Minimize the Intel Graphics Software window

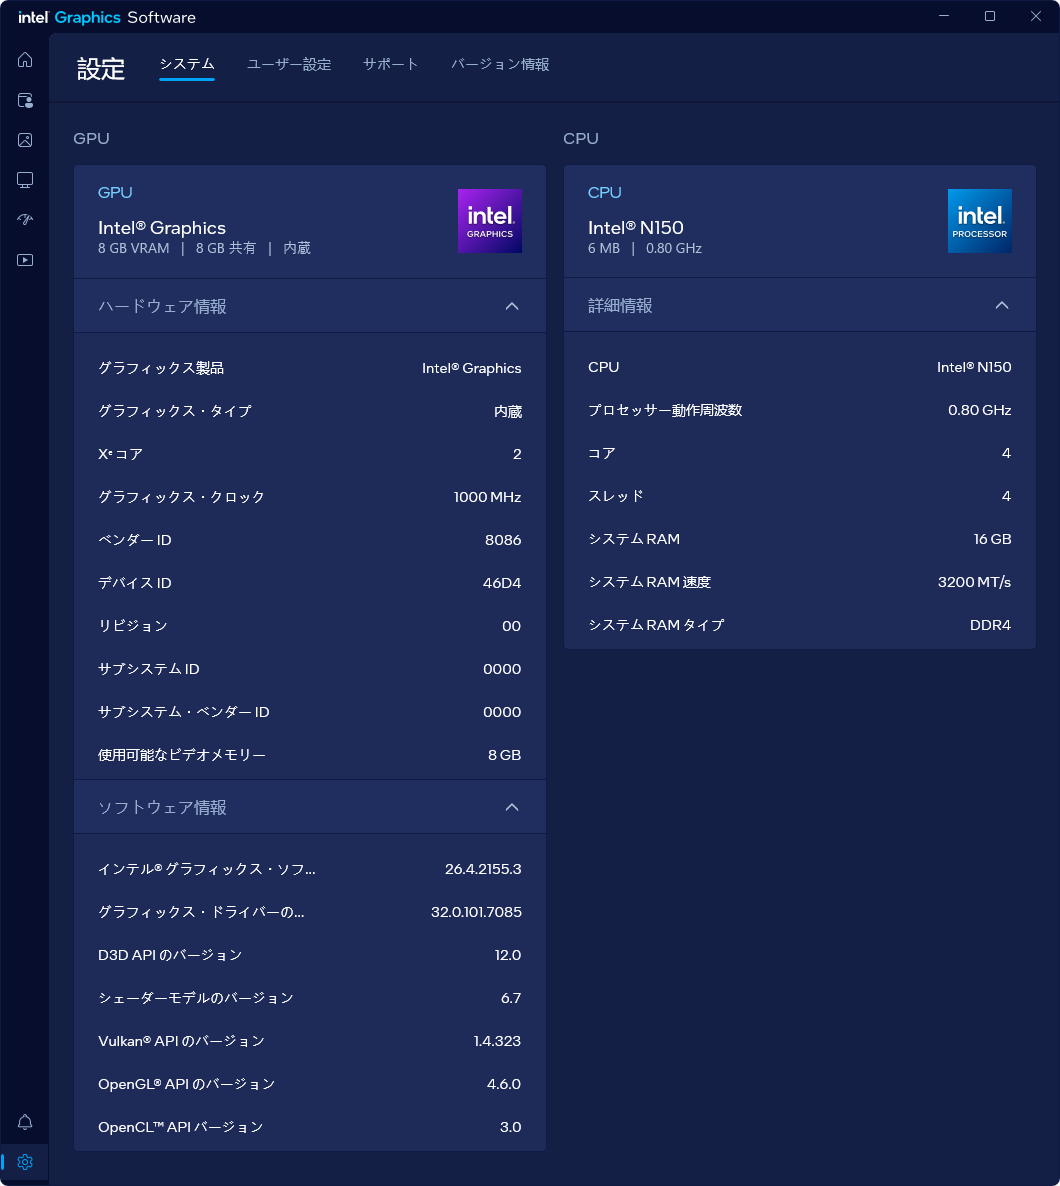click(943, 16)
